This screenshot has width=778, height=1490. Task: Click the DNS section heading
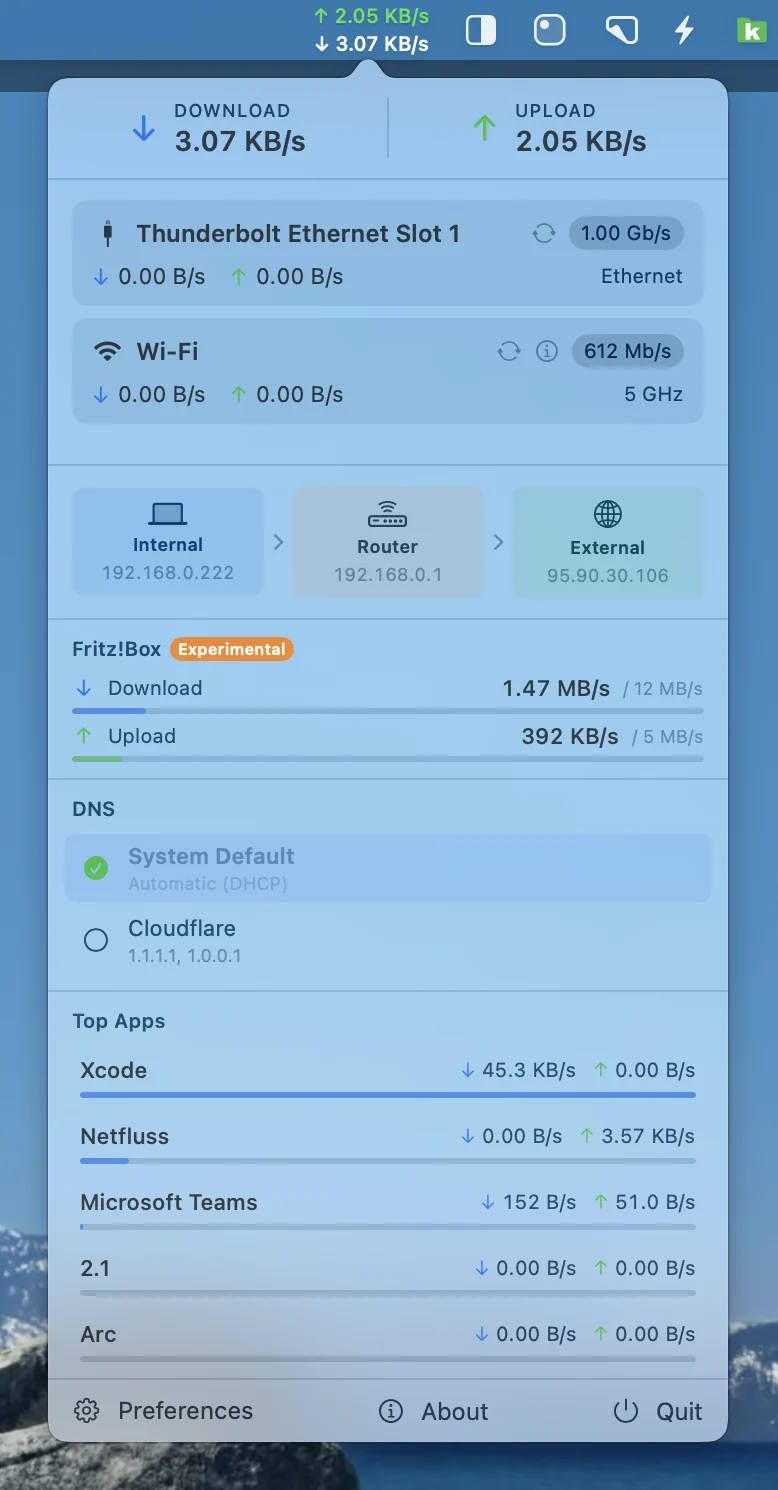[94, 809]
